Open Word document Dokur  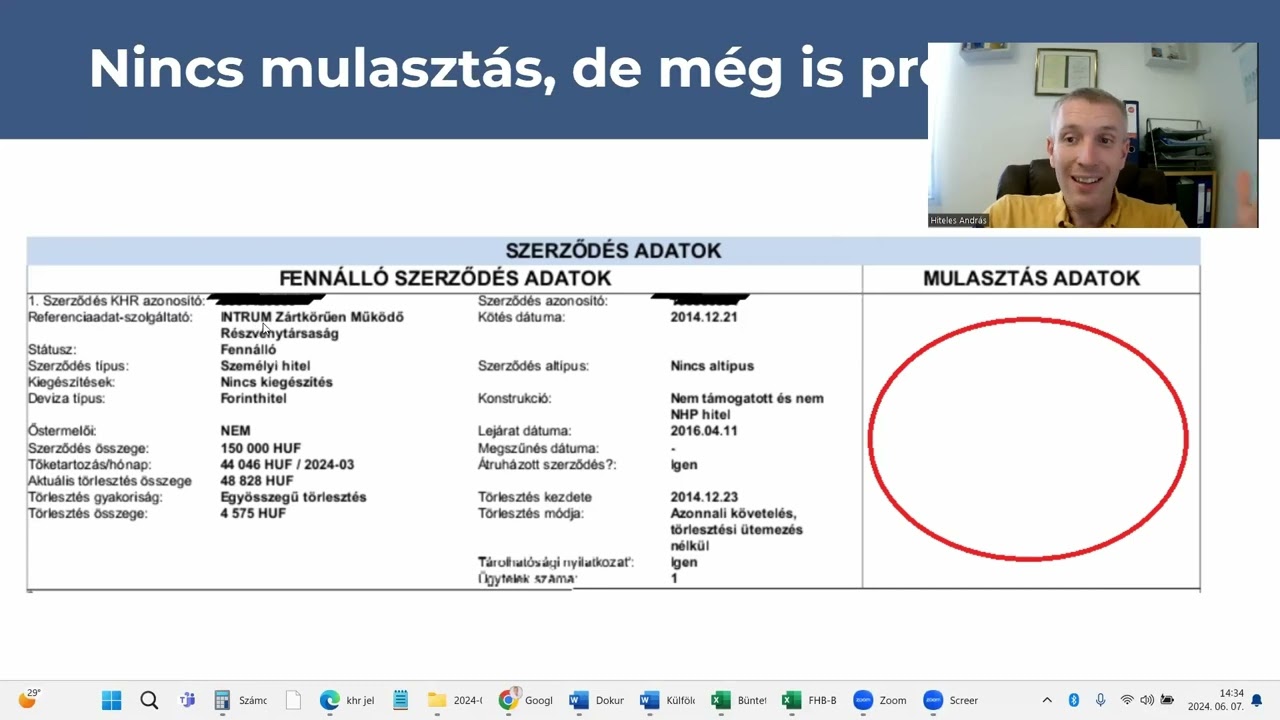(597, 700)
